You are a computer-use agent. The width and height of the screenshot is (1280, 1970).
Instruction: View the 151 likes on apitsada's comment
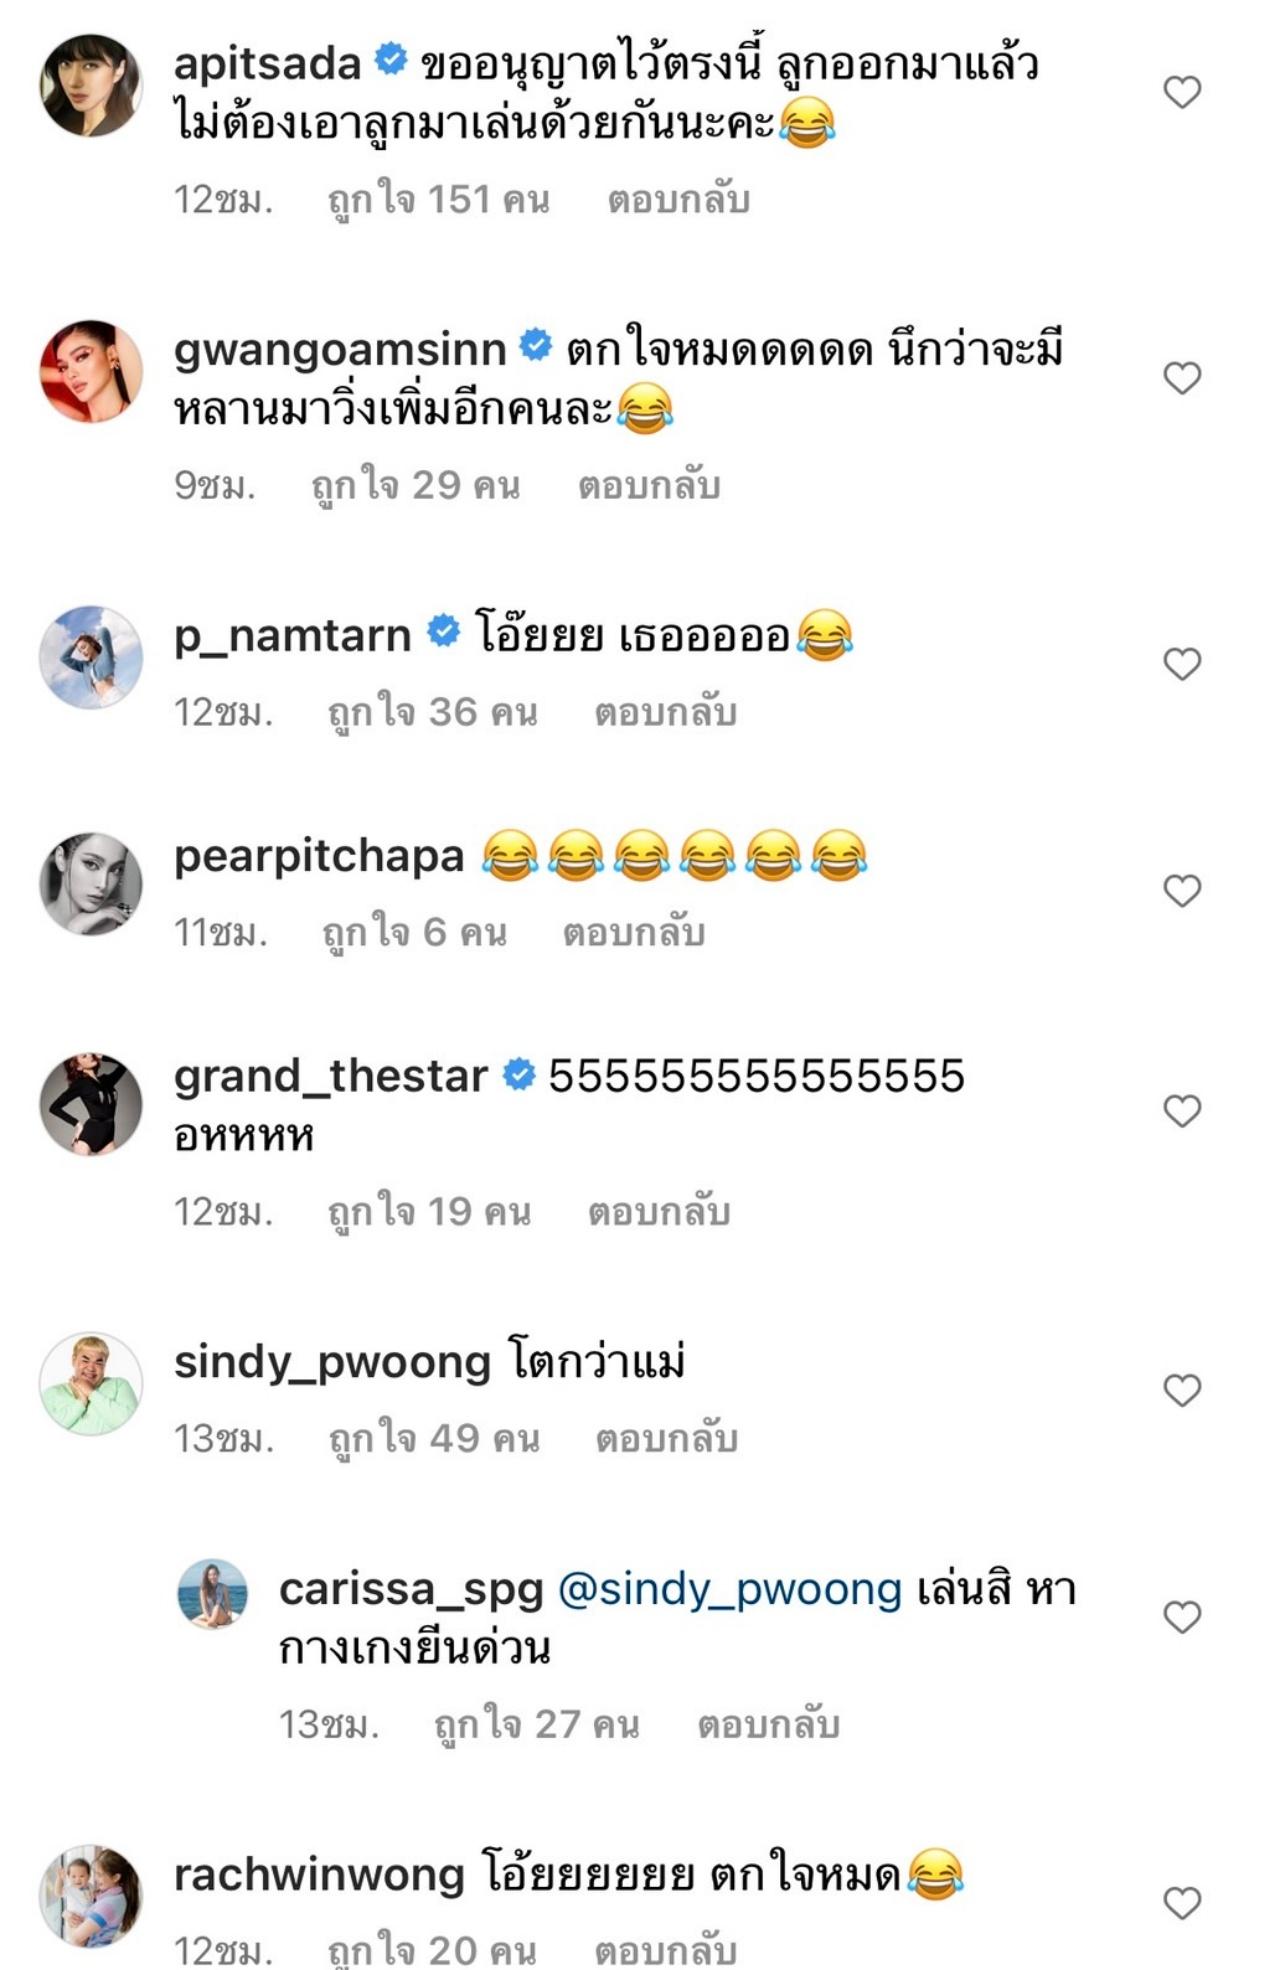pos(439,200)
